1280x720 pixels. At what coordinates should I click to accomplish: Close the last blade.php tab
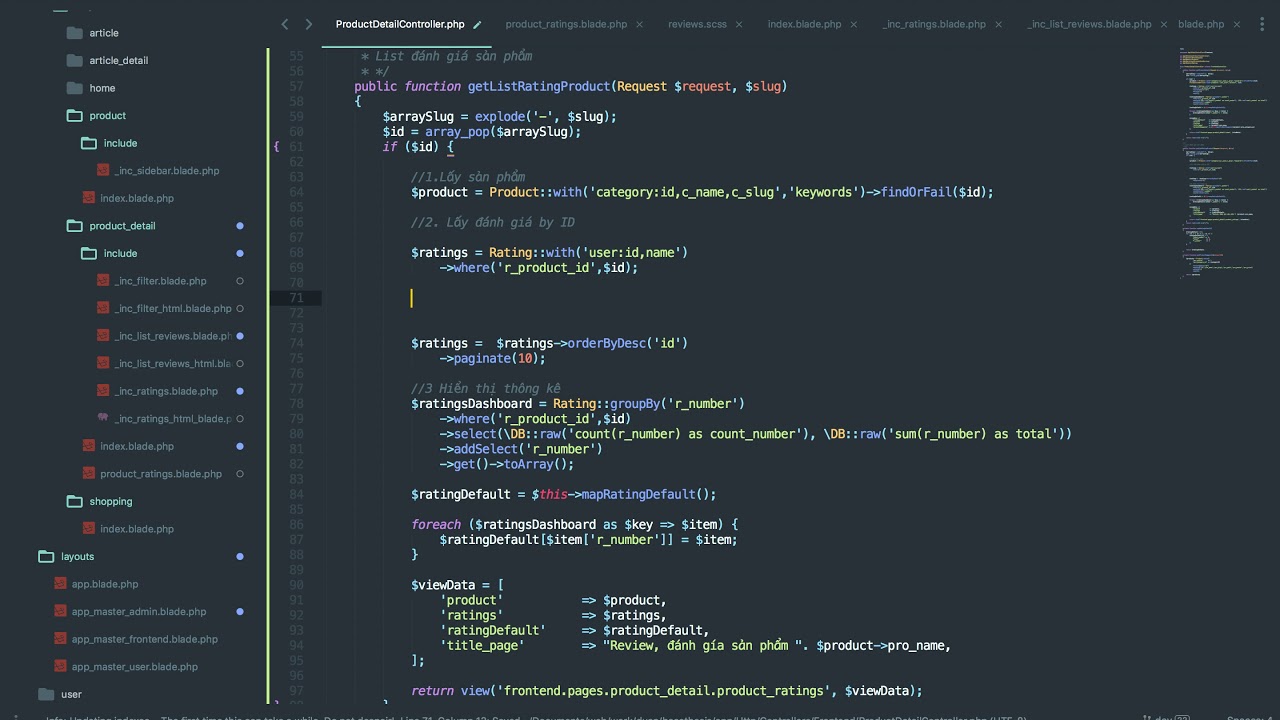[1237, 24]
